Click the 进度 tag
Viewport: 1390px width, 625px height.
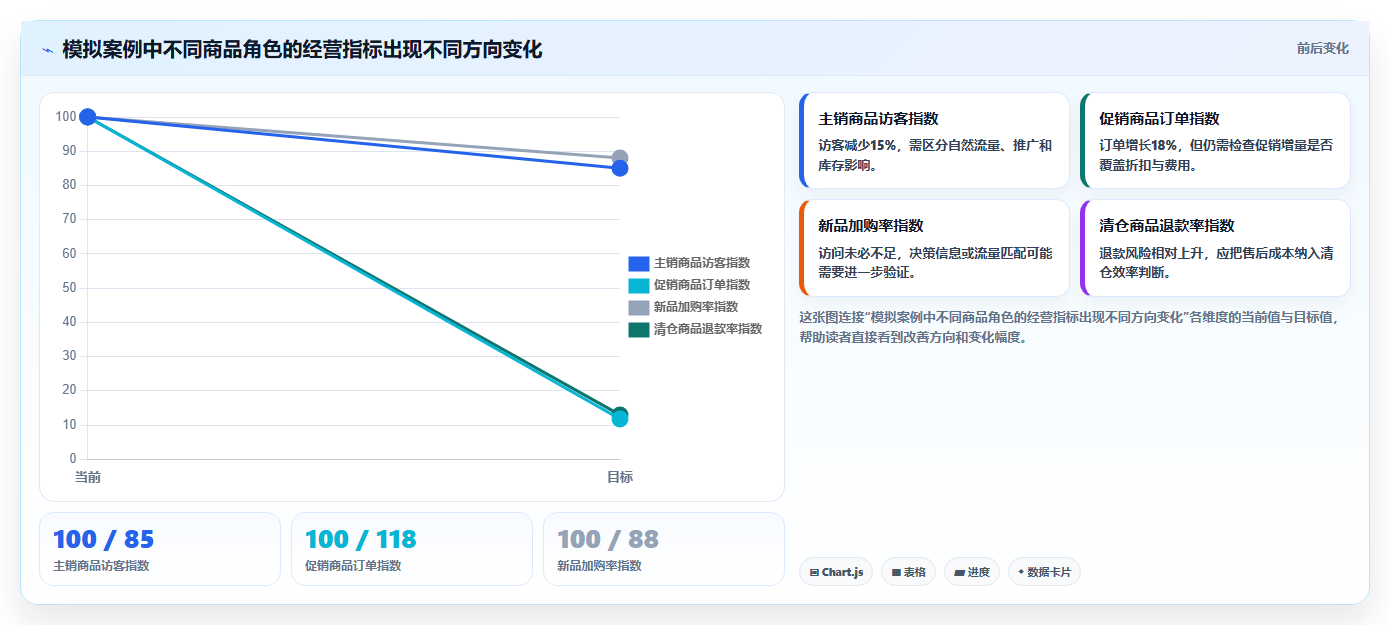pyautogui.click(x=972, y=572)
